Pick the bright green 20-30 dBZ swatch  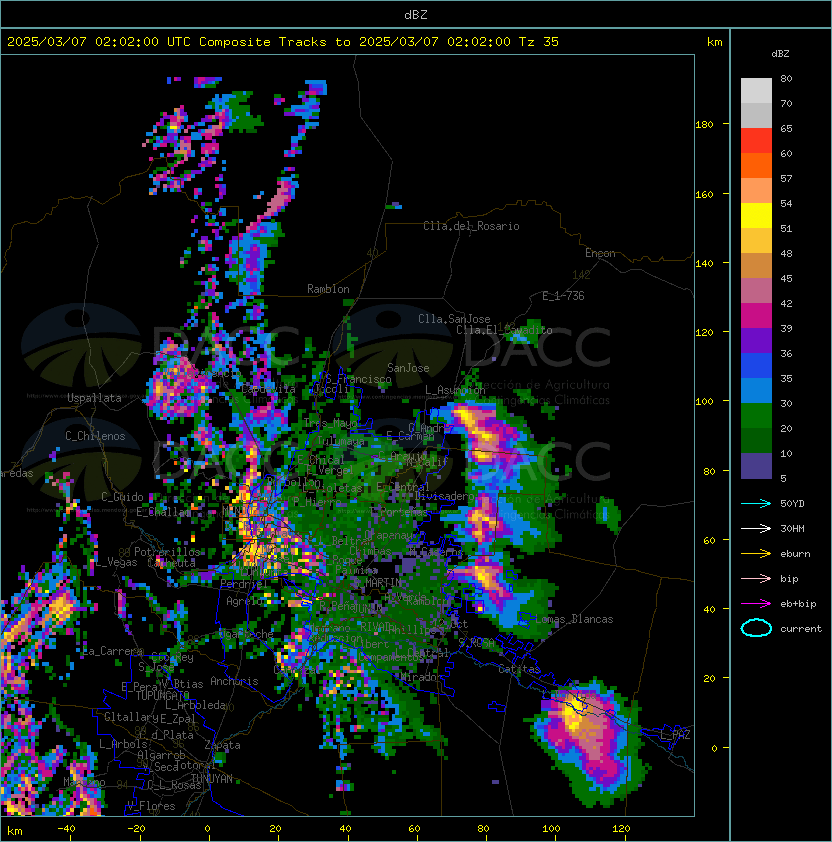(756, 416)
